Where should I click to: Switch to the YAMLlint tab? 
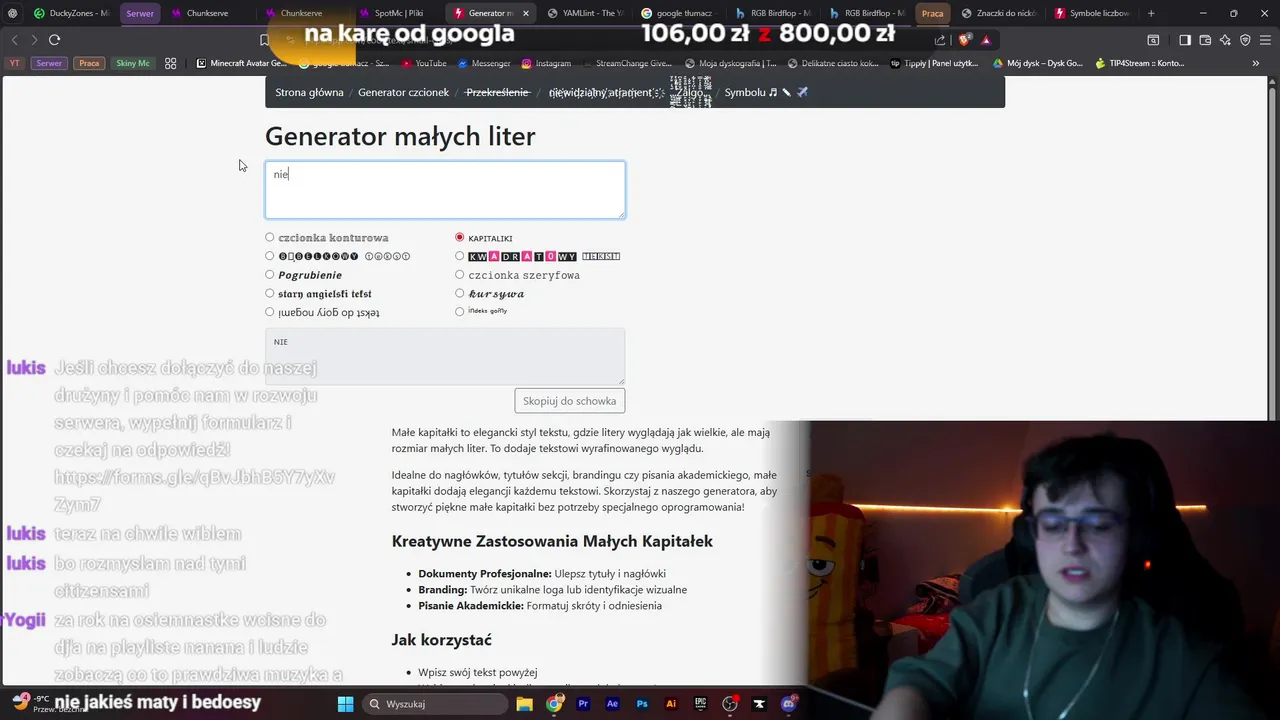(x=585, y=13)
